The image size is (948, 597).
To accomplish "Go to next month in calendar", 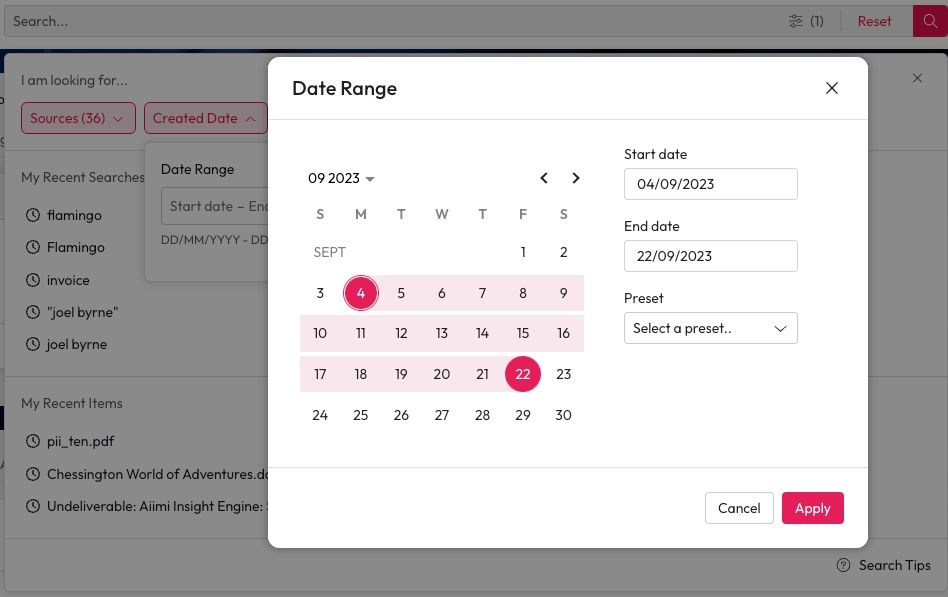I will (x=576, y=178).
